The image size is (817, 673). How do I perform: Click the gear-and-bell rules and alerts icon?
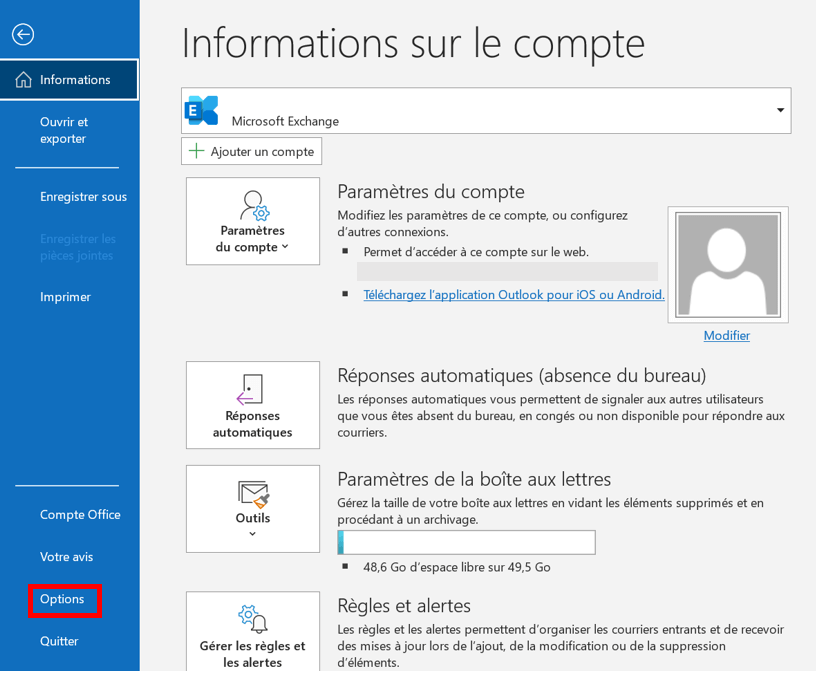[x=253, y=619]
